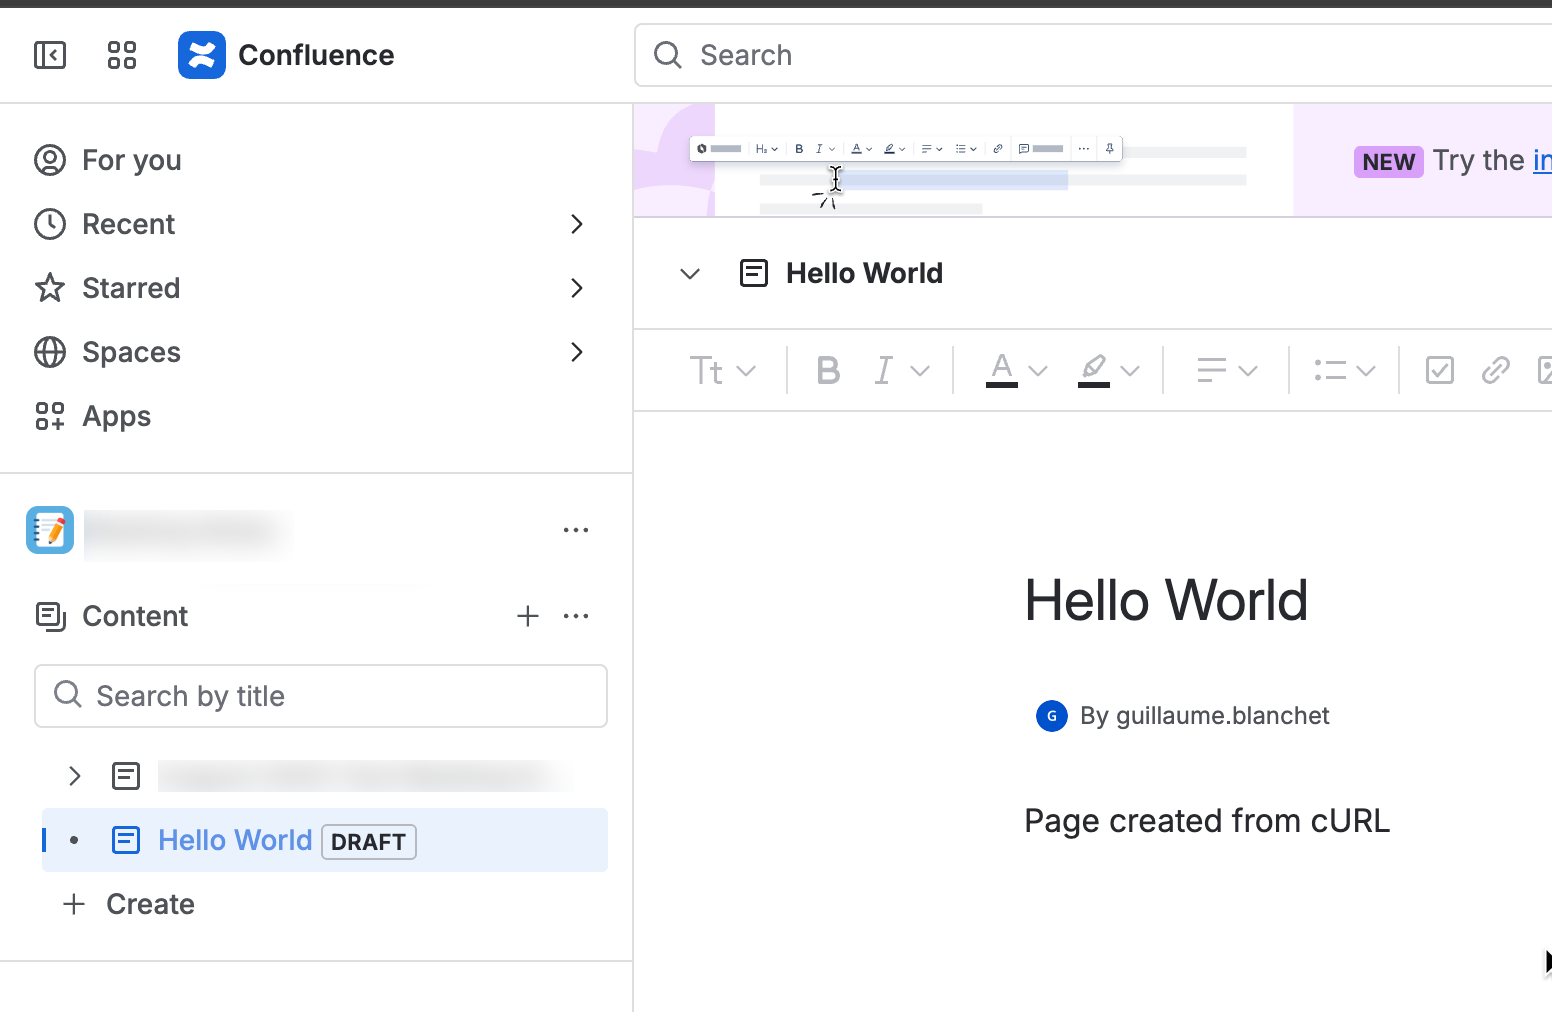Click the Apps grid-plus icon

point(50,416)
